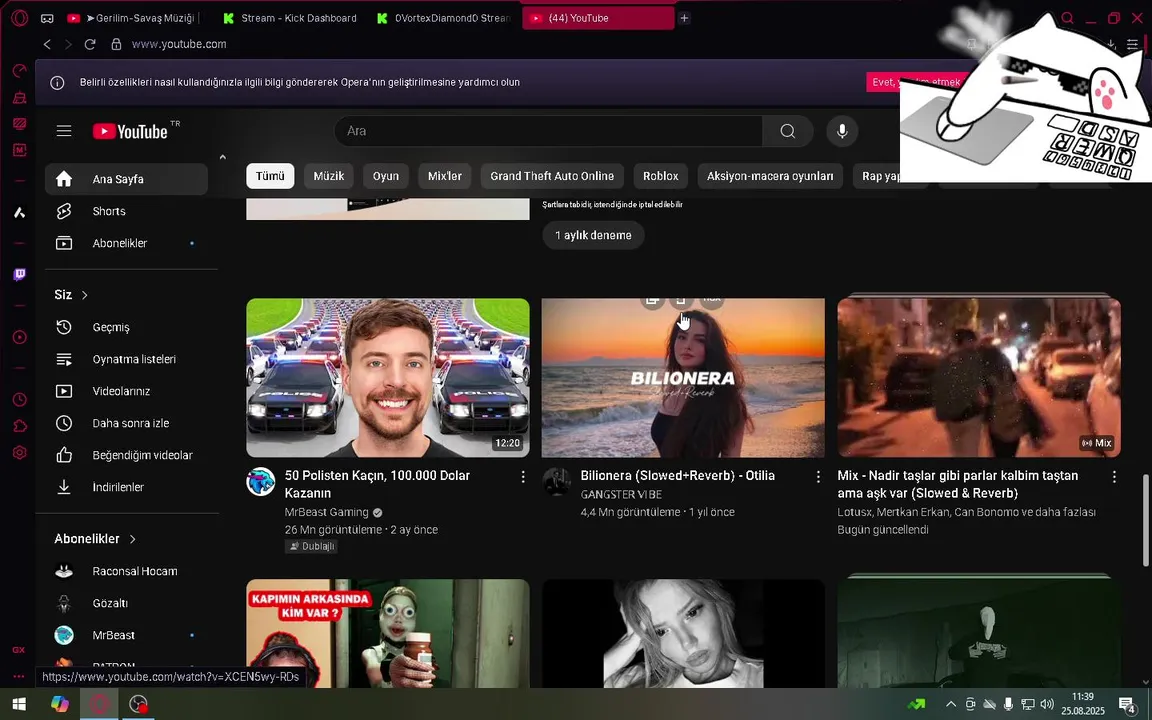The image size is (1152, 720).
Task: Open Twitch in the Opera sidebar
Action: (20, 274)
